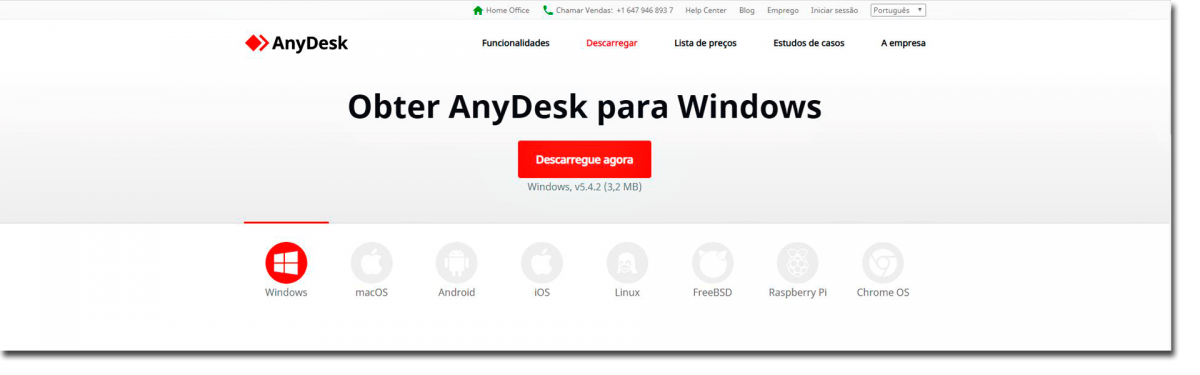Click Iniciar sessão link

pyautogui.click(x=835, y=10)
